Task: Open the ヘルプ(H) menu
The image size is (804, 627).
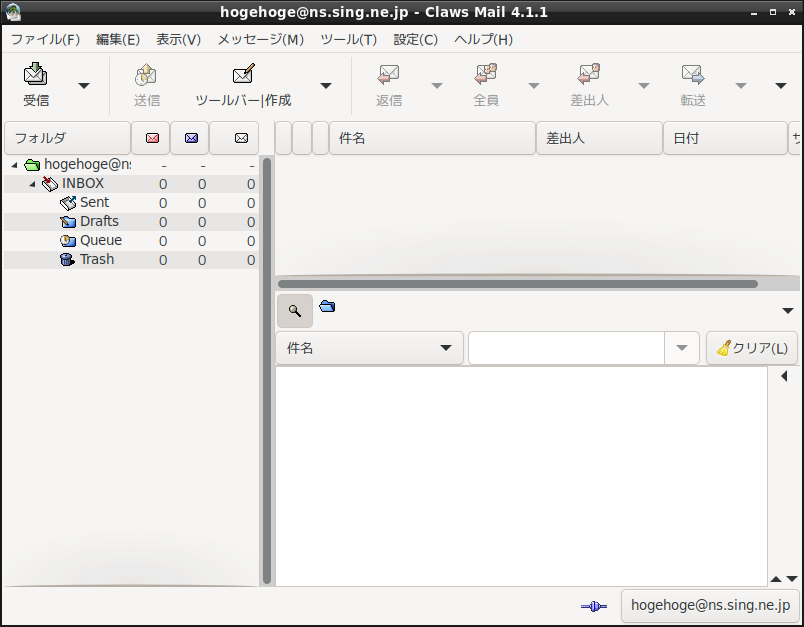Action: [484, 39]
